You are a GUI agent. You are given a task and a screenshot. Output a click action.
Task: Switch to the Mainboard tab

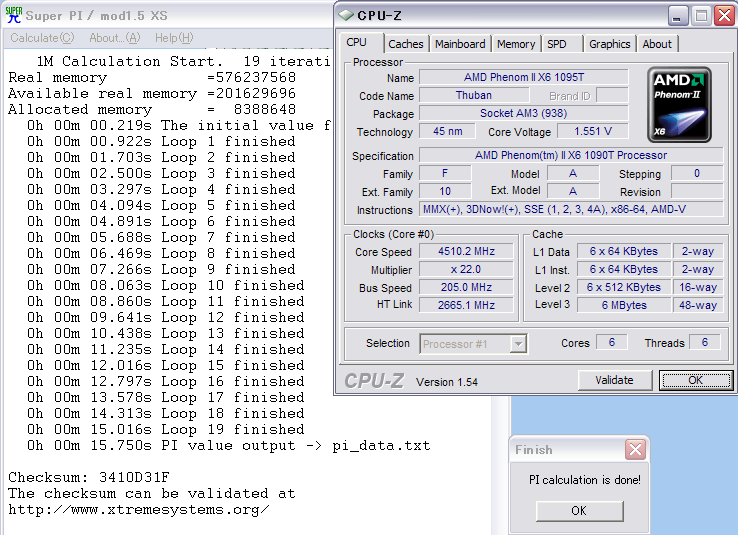460,44
